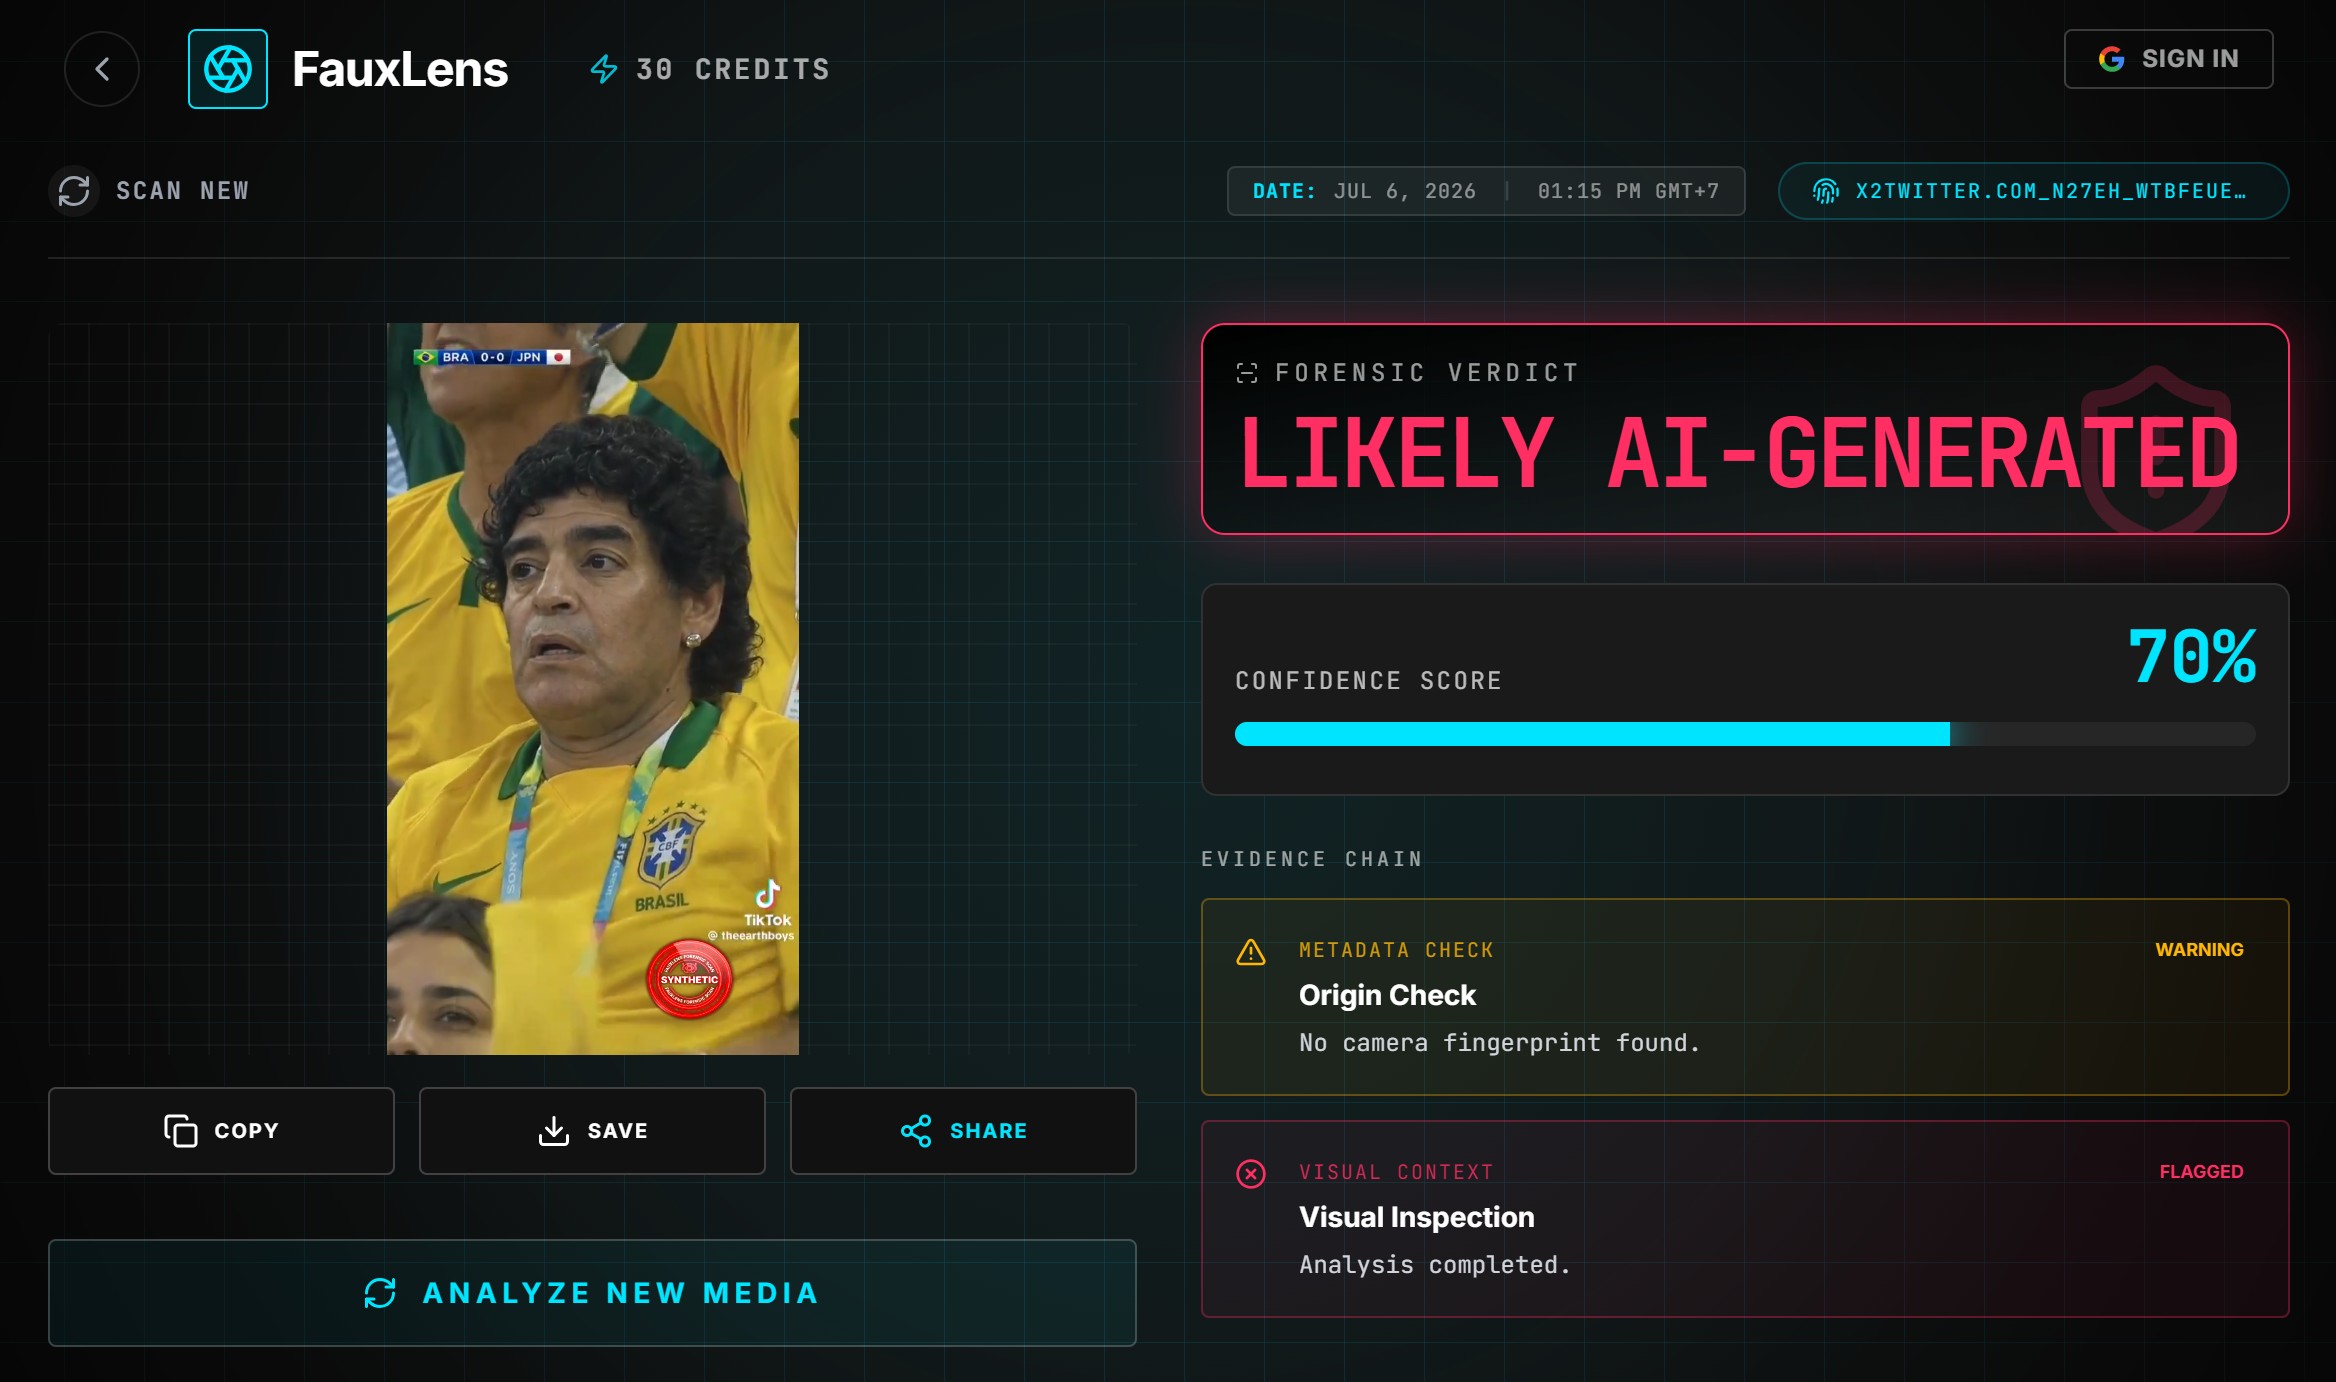Open the 30 Credits balance

click(x=710, y=69)
